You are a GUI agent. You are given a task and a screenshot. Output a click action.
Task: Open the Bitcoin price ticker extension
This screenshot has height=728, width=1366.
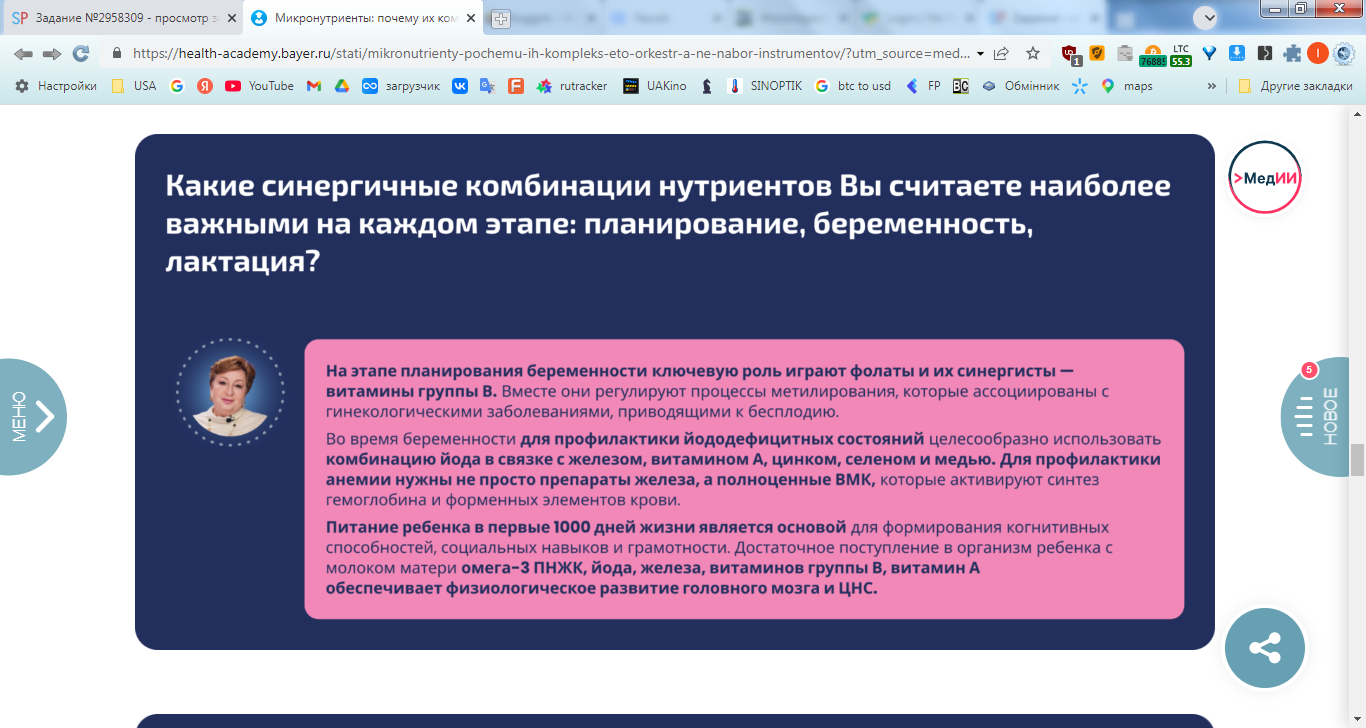pyautogui.click(x=1153, y=54)
